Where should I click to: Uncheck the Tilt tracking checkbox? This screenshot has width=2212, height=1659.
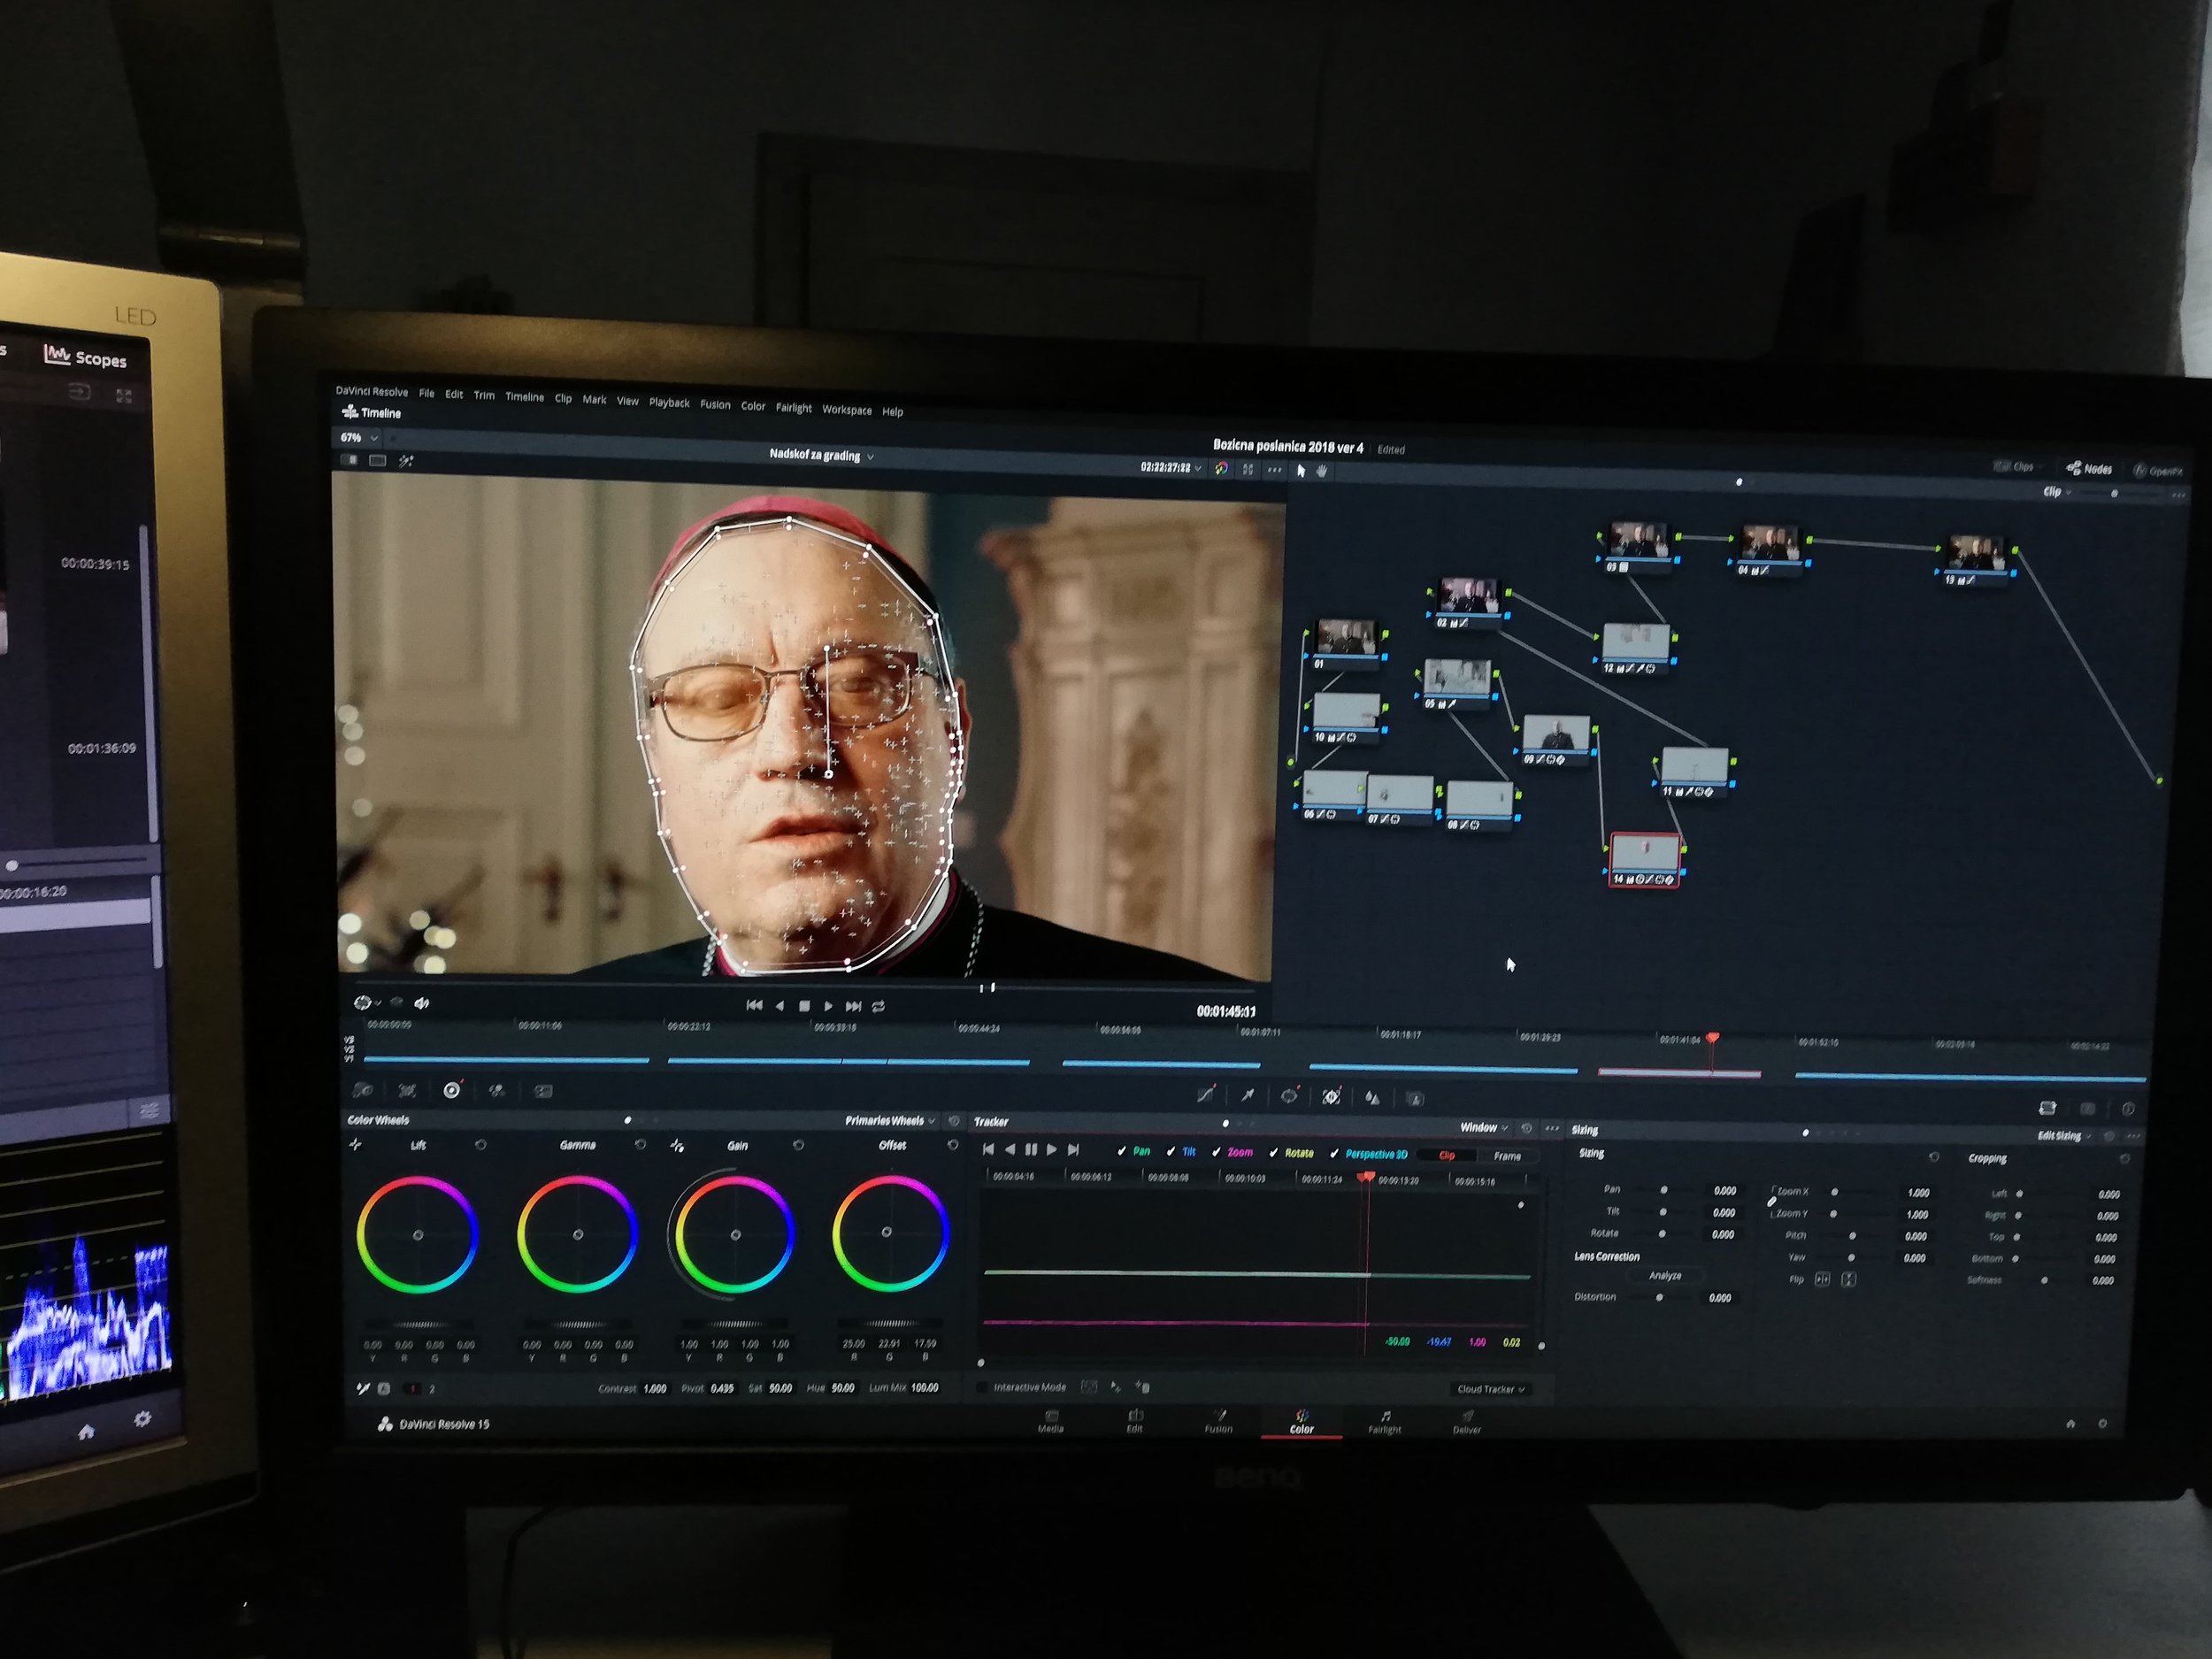1170,1151
